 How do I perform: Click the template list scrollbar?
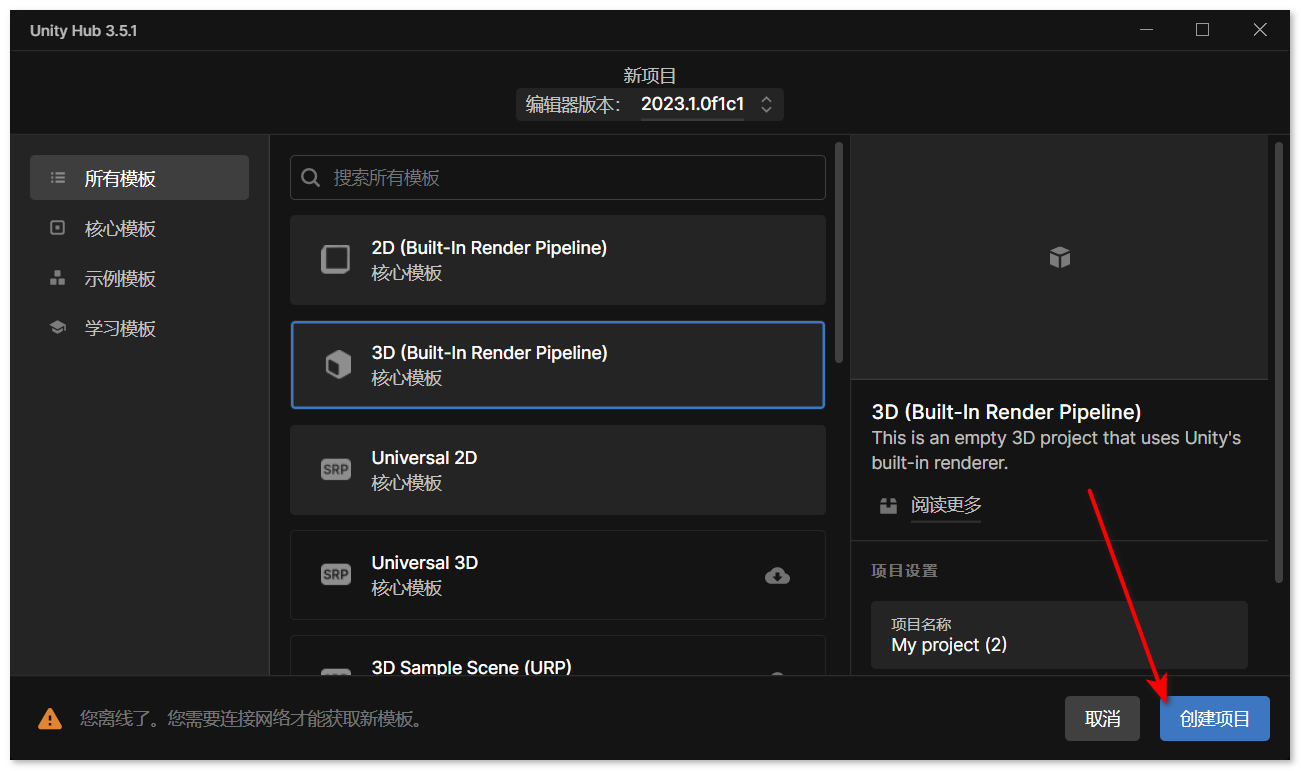point(839,252)
